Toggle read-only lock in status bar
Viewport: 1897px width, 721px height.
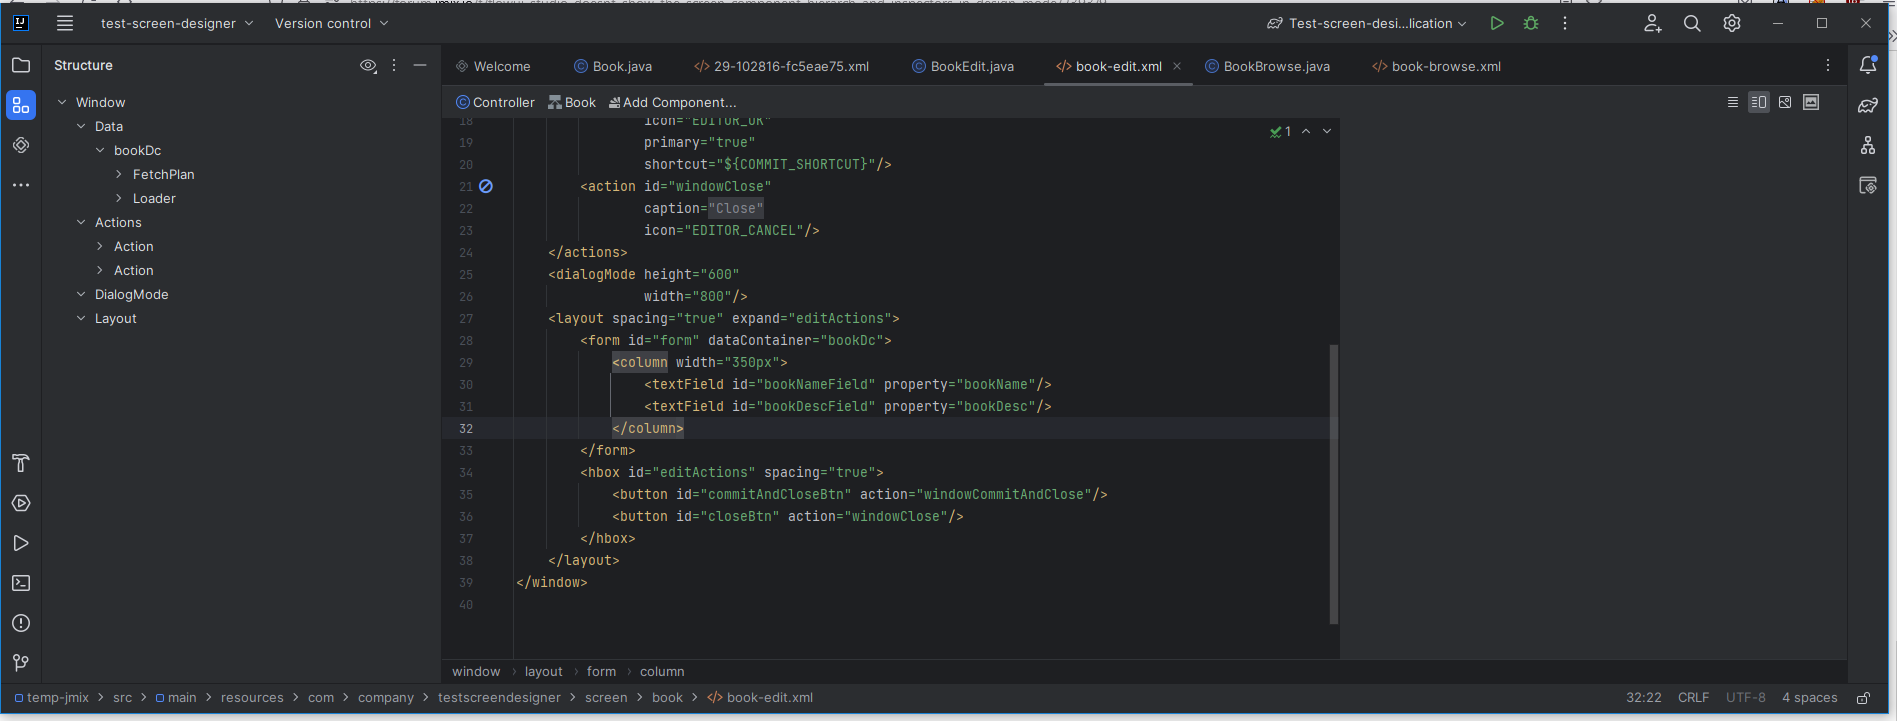(1864, 698)
